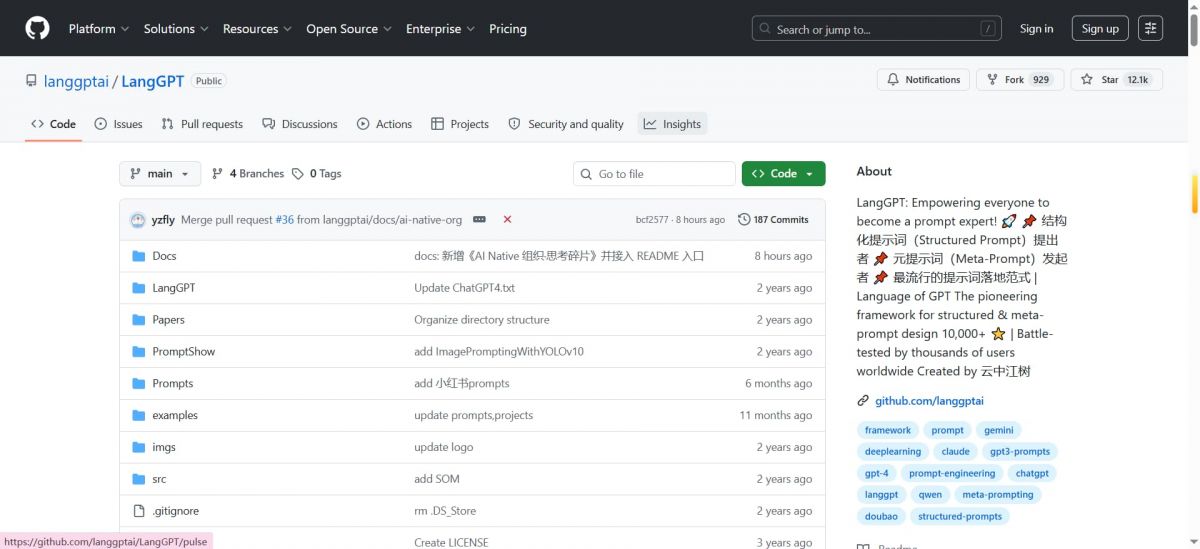The width and height of the screenshot is (1200, 549).
Task: Select the meta-prompting topic tag
Action: click(x=997, y=495)
